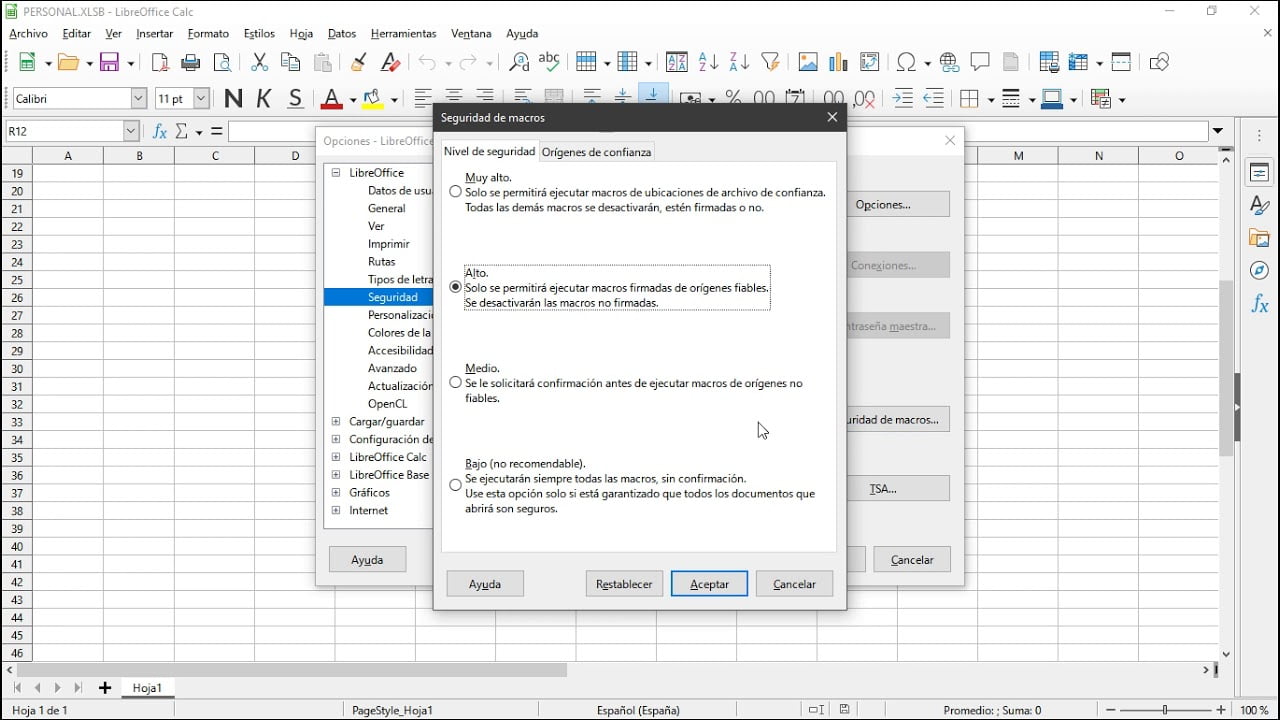Click the Insert comment icon

980,62
